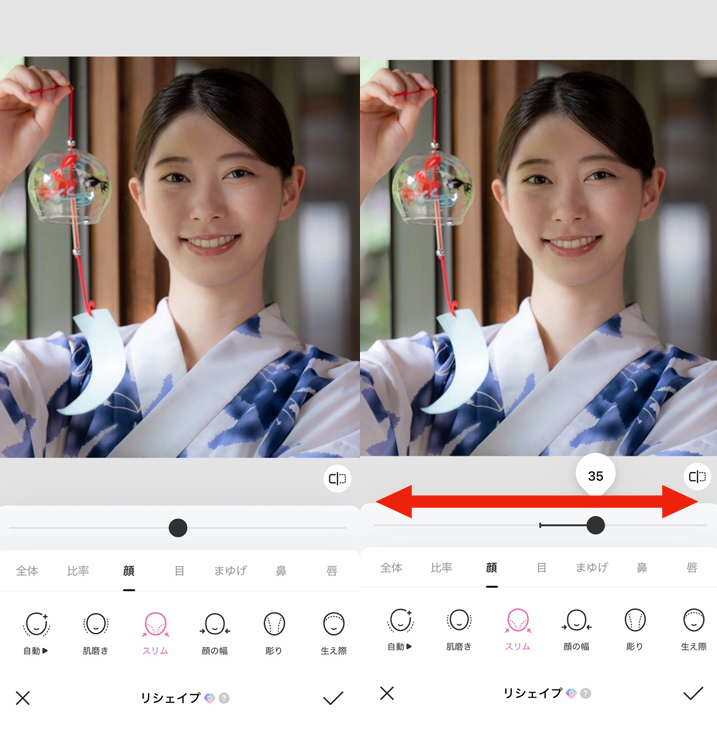
Task: Click slider handle showing 35 in right screen
Action: click(595, 525)
